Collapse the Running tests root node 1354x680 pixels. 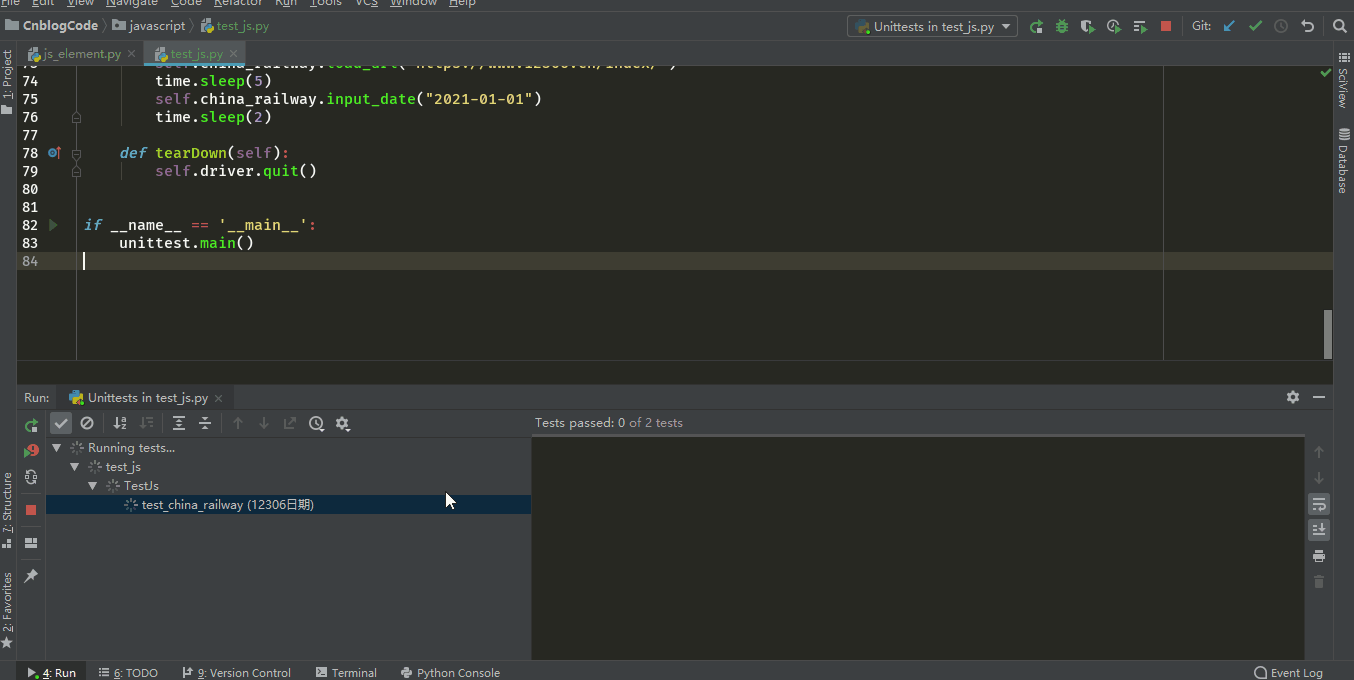(x=57, y=448)
